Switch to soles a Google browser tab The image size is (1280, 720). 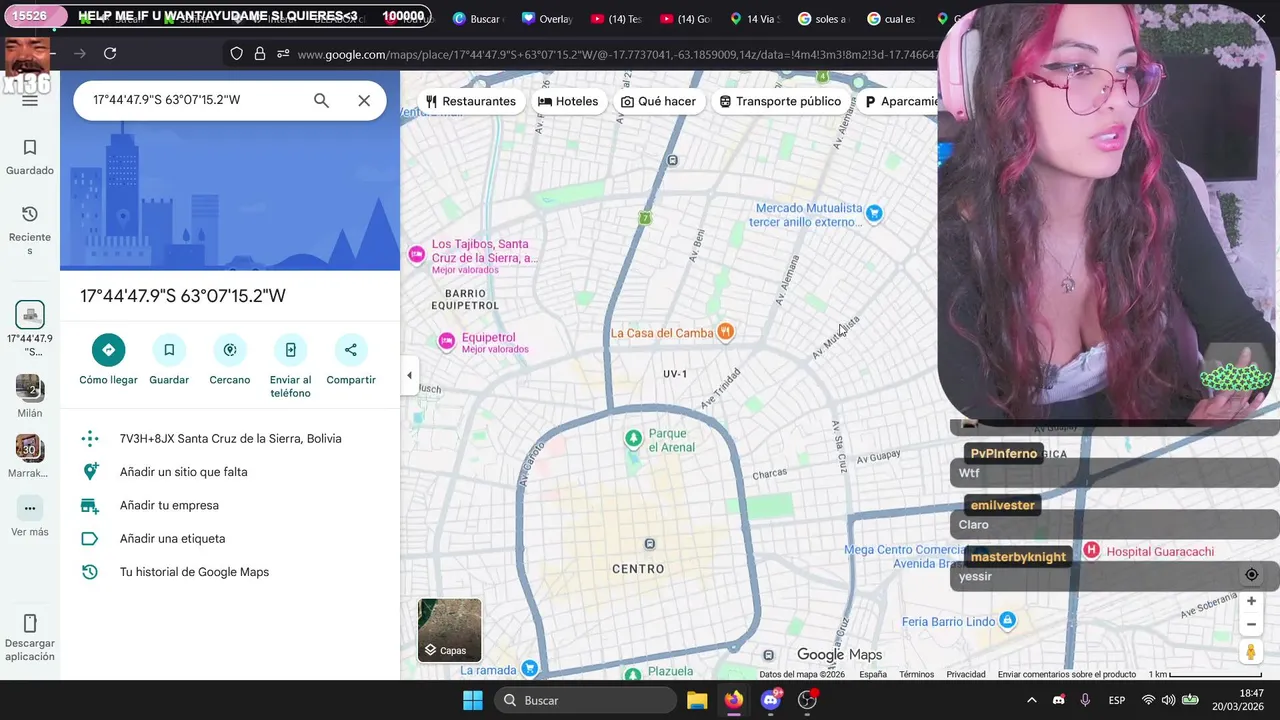(824, 19)
